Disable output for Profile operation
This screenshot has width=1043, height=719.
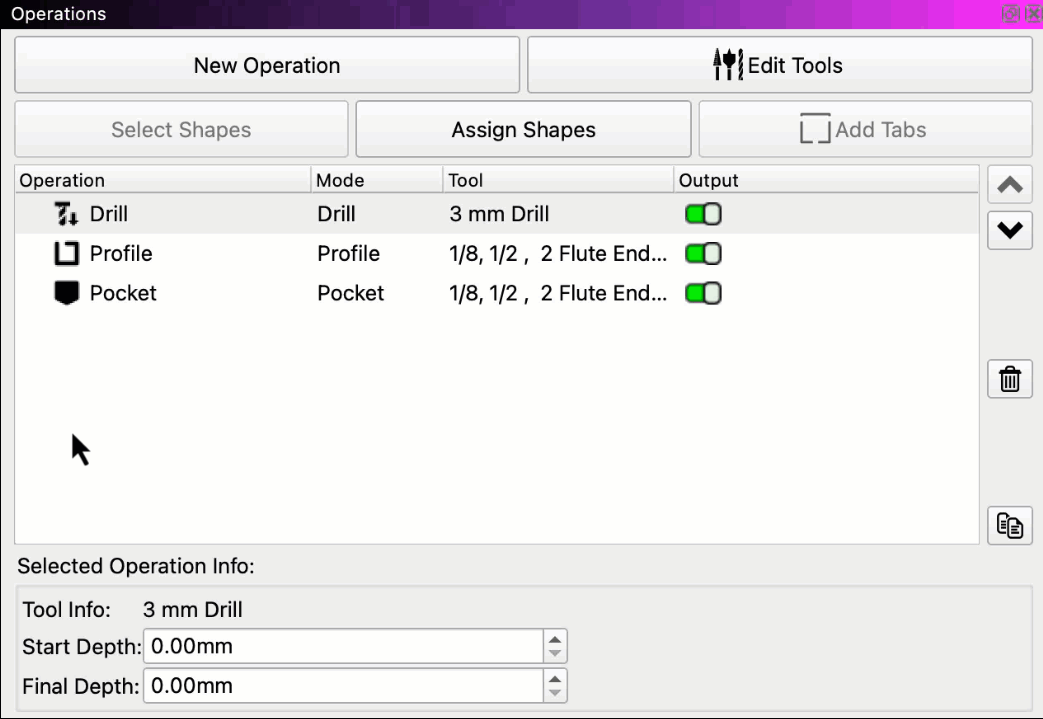[x=703, y=254]
